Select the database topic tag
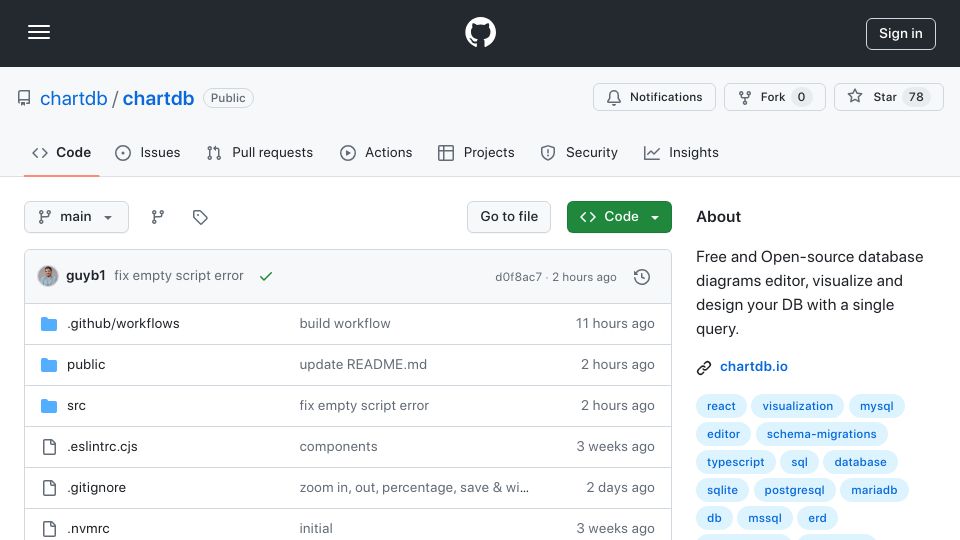Image resolution: width=960 pixels, height=540 pixels. coord(860,462)
